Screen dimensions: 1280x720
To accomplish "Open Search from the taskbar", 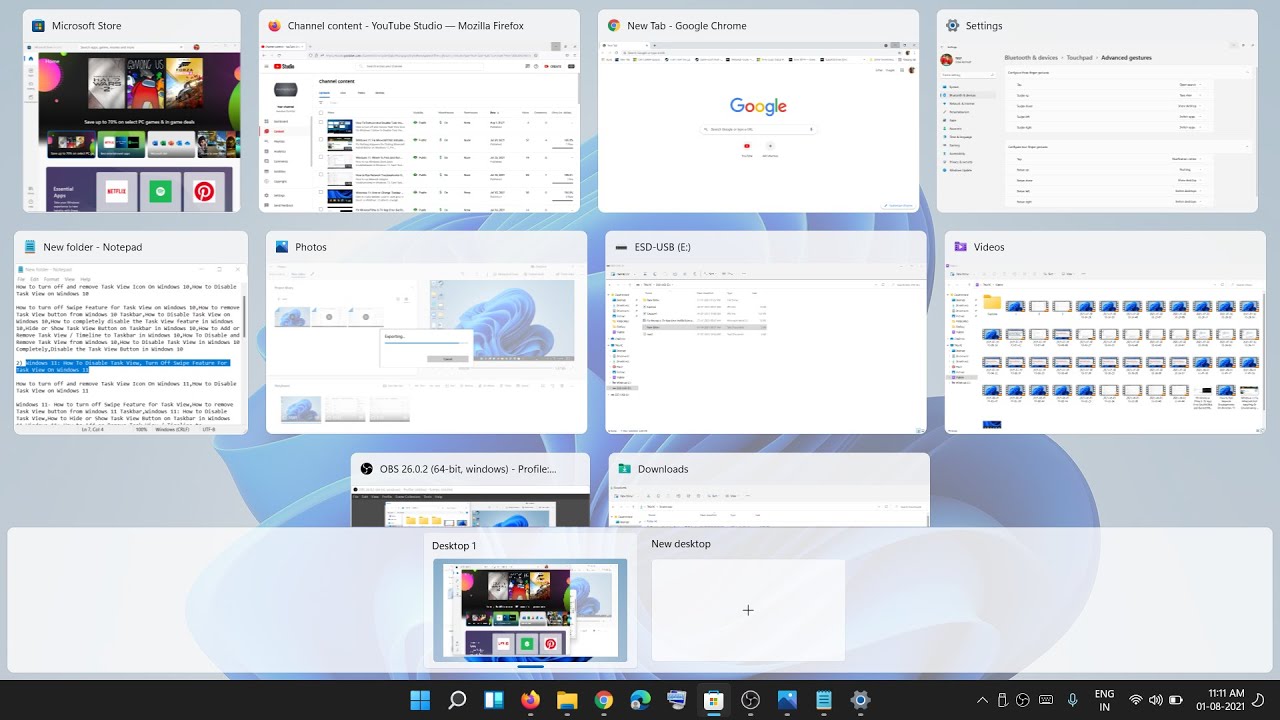I will (x=457, y=700).
